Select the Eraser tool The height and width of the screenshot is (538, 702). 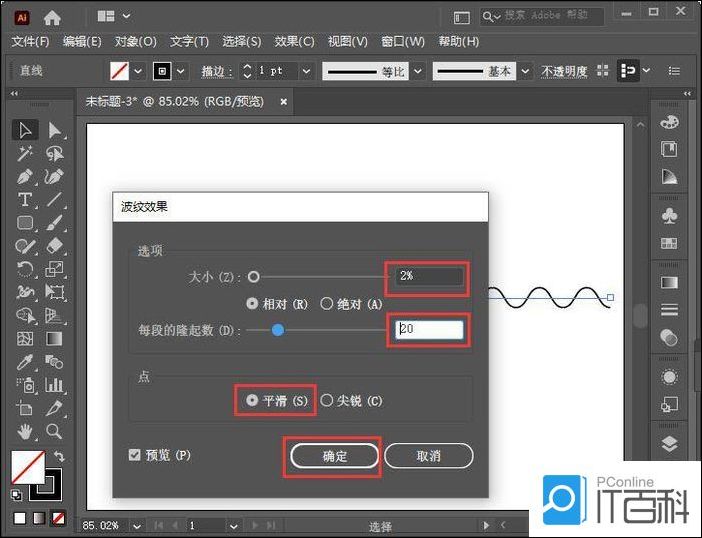click(x=54, y=246)
